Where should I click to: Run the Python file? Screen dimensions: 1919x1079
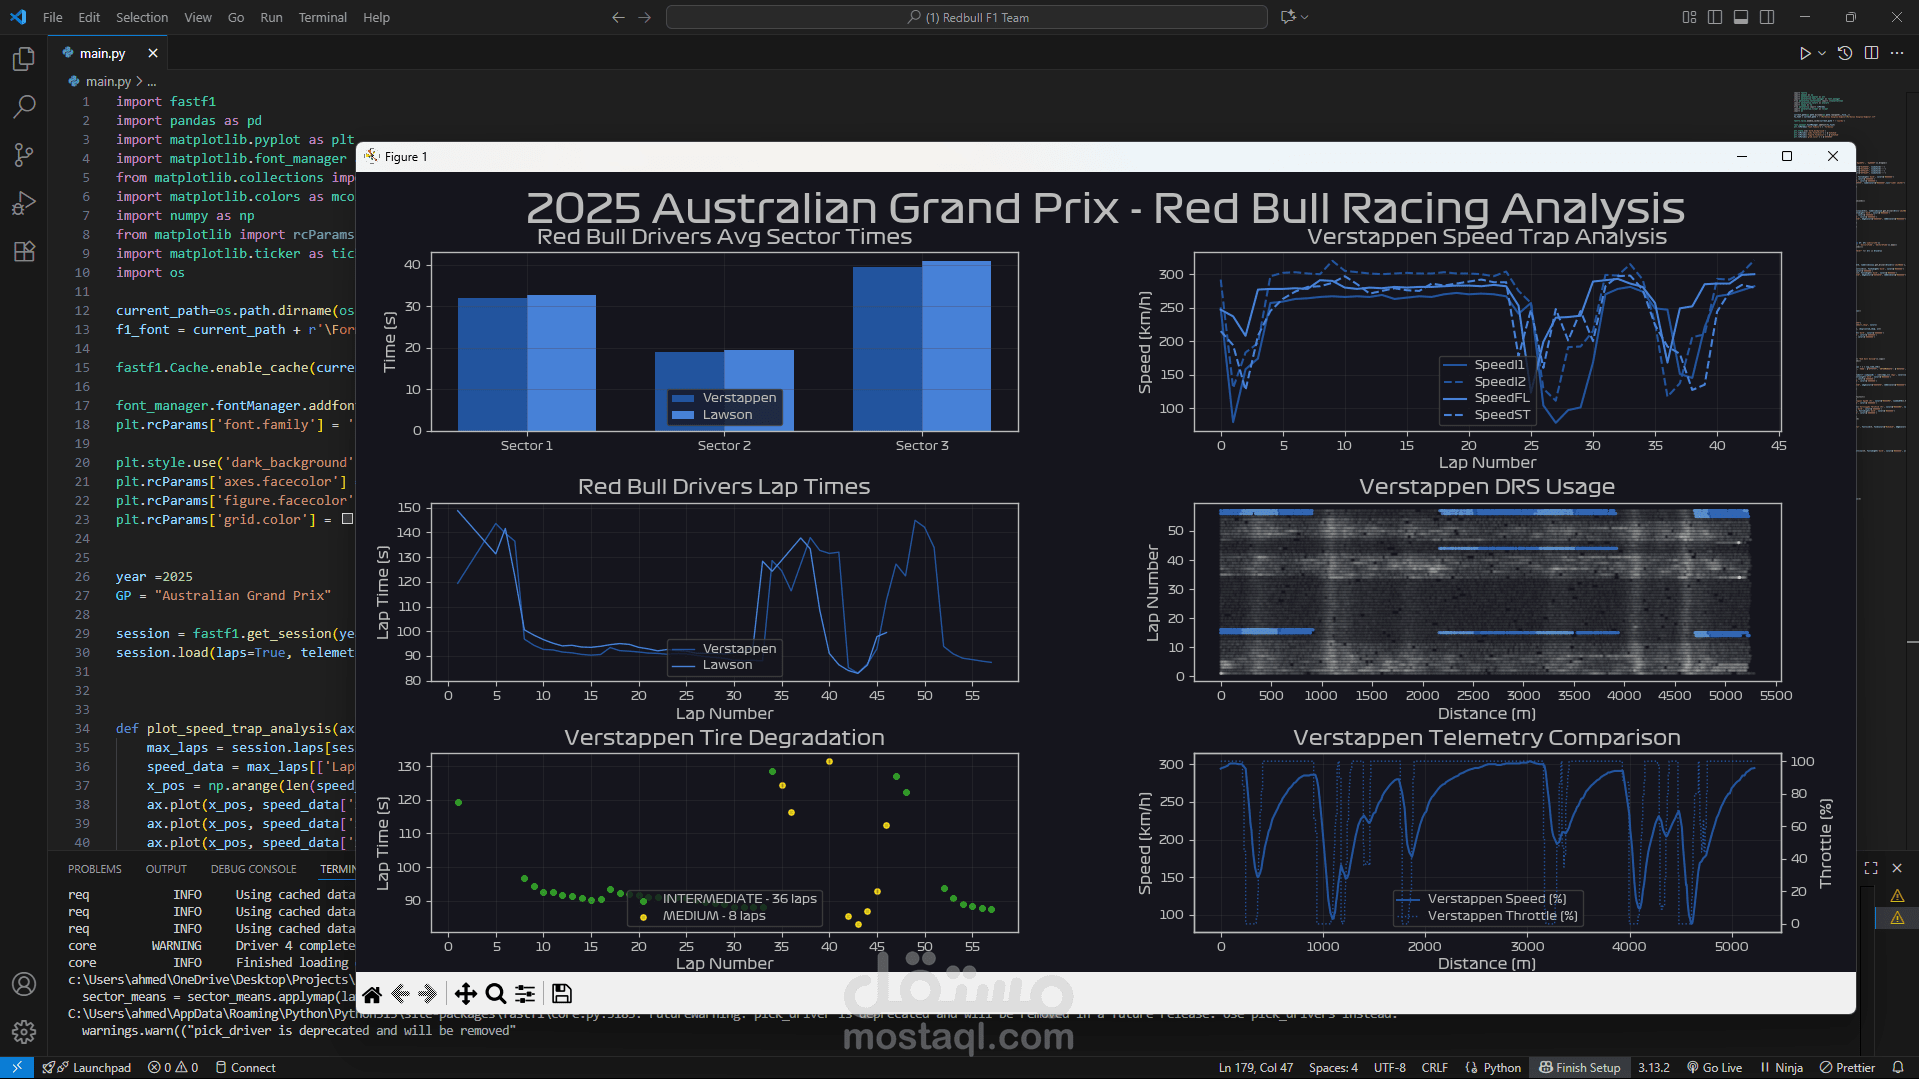(x=1804, y=53)
